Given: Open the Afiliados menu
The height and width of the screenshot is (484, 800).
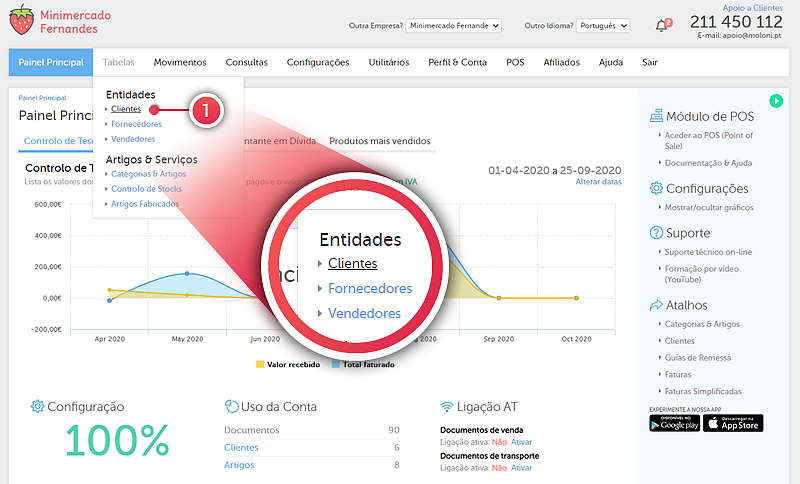Looking at the screenshot, I should point(562,62).
